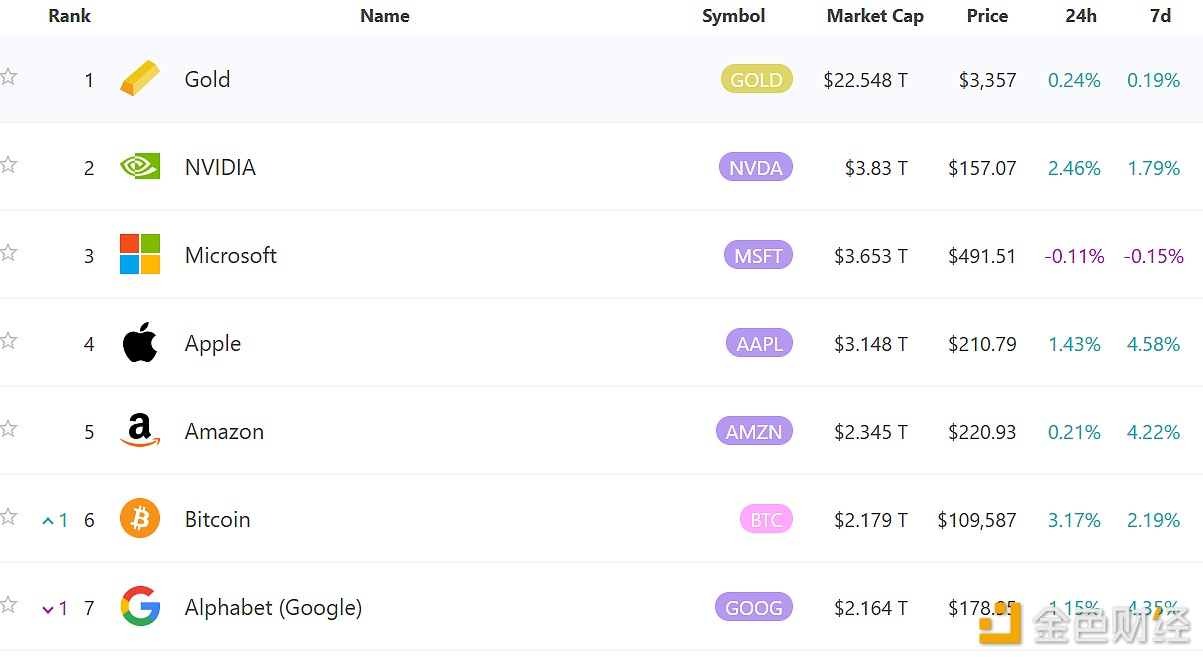Image resolution: width=1203 pixels, height=657 pixels.
Task: Sort table by Price column
Action: pos(987,16)
